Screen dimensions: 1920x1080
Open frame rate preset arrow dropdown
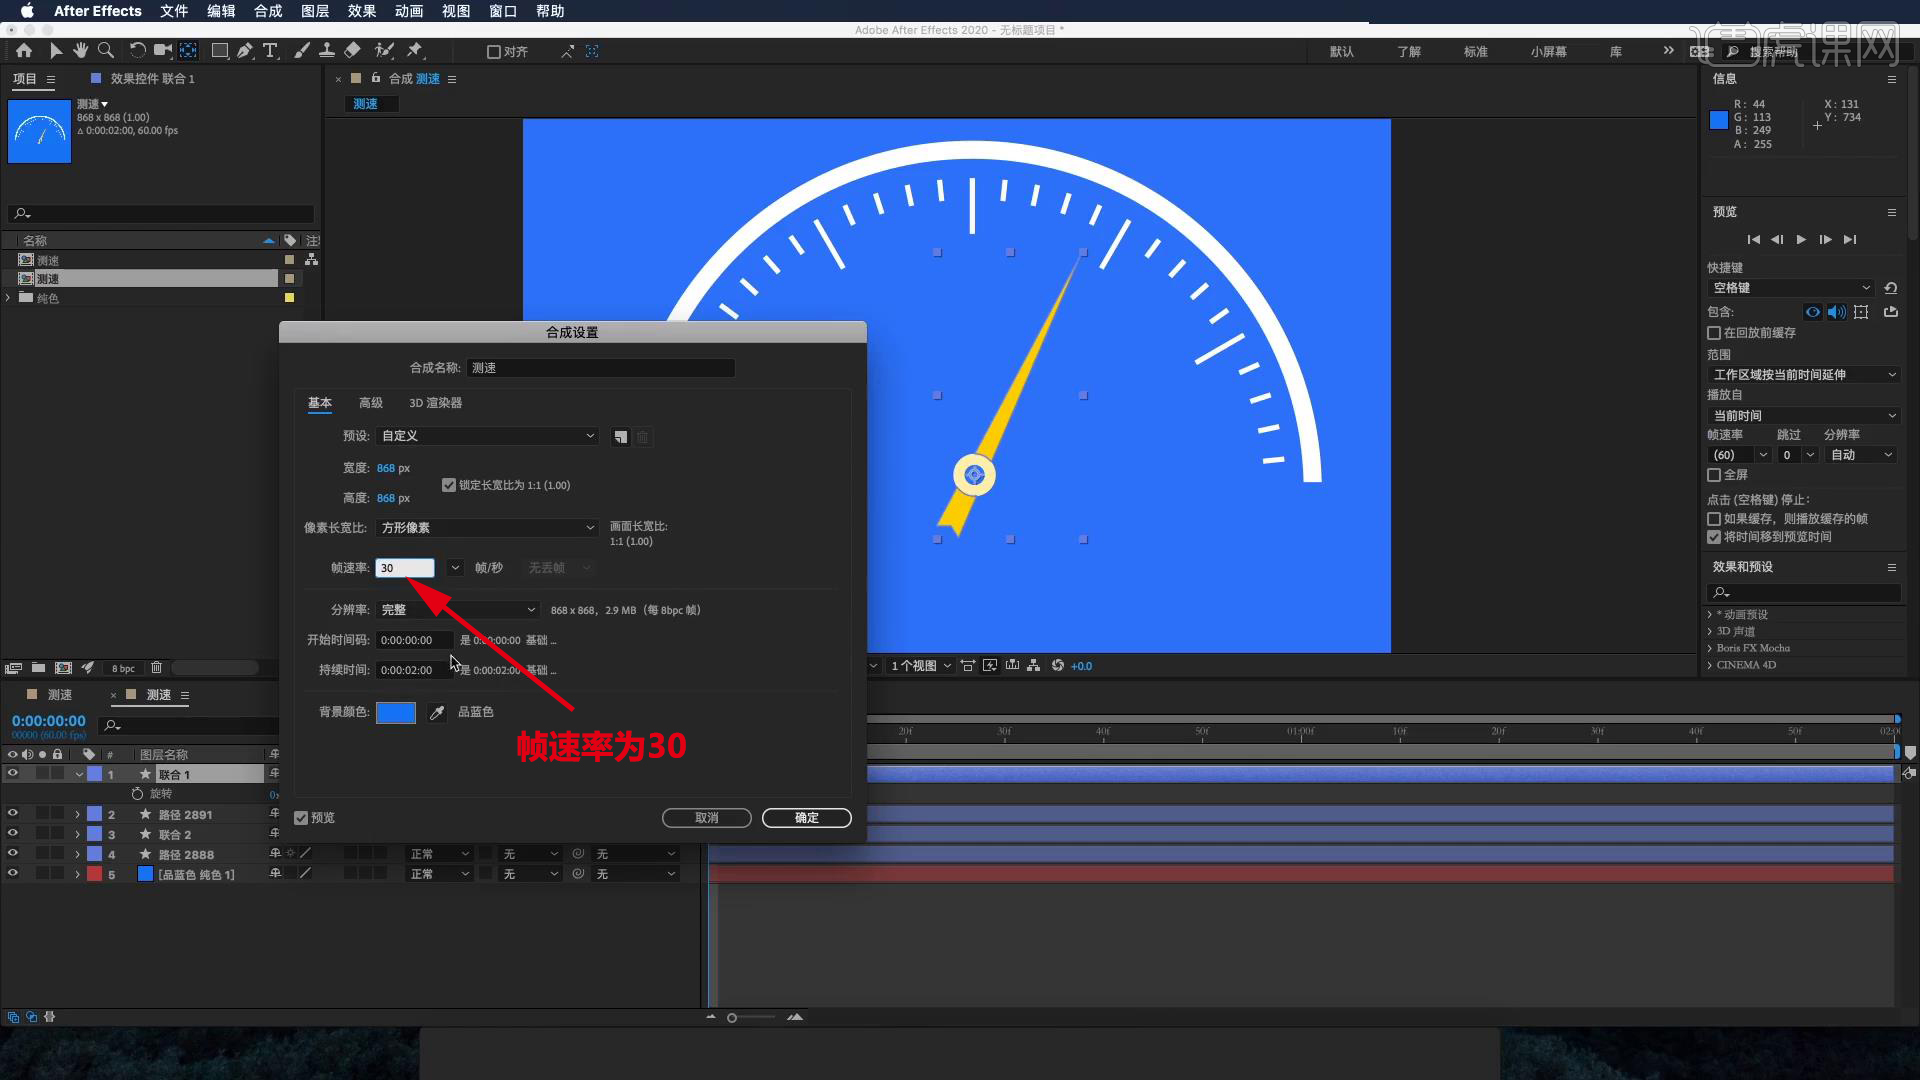coord(455,568)
